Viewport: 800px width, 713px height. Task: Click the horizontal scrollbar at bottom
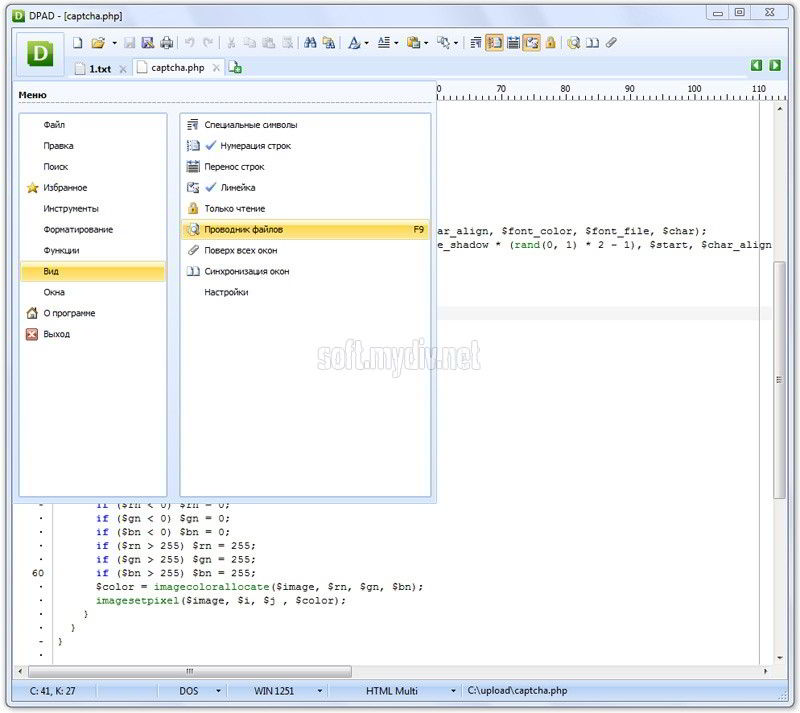pos(190,671)
